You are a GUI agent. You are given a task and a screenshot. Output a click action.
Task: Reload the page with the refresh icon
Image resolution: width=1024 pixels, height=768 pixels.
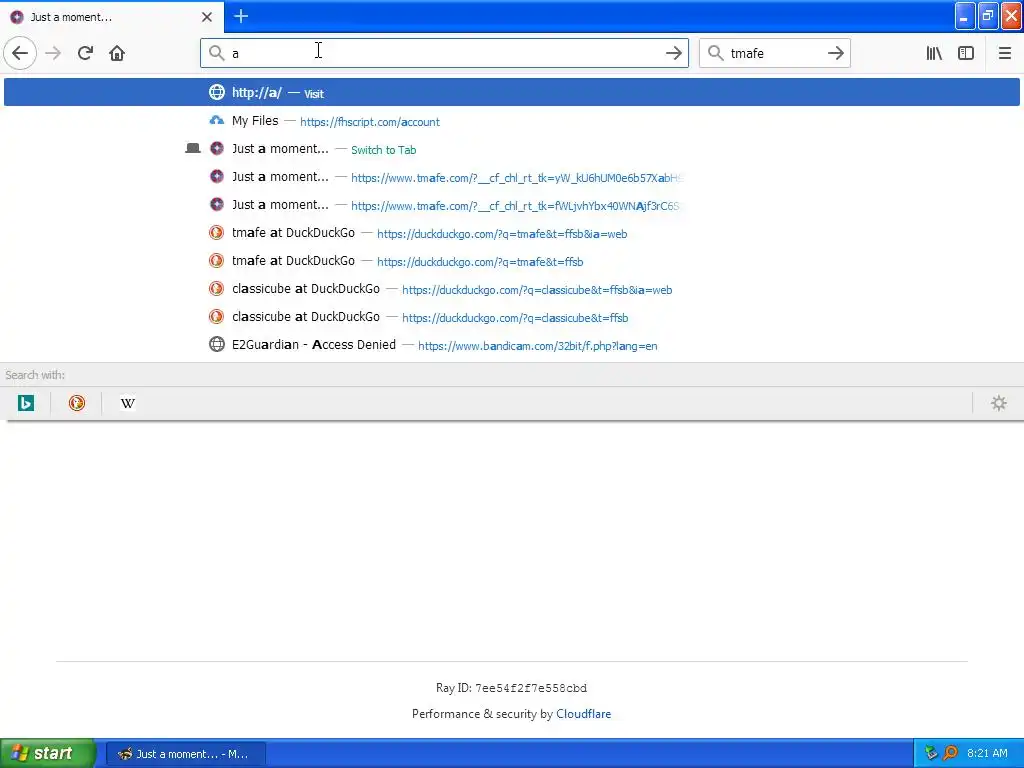[x=85, y=53]
